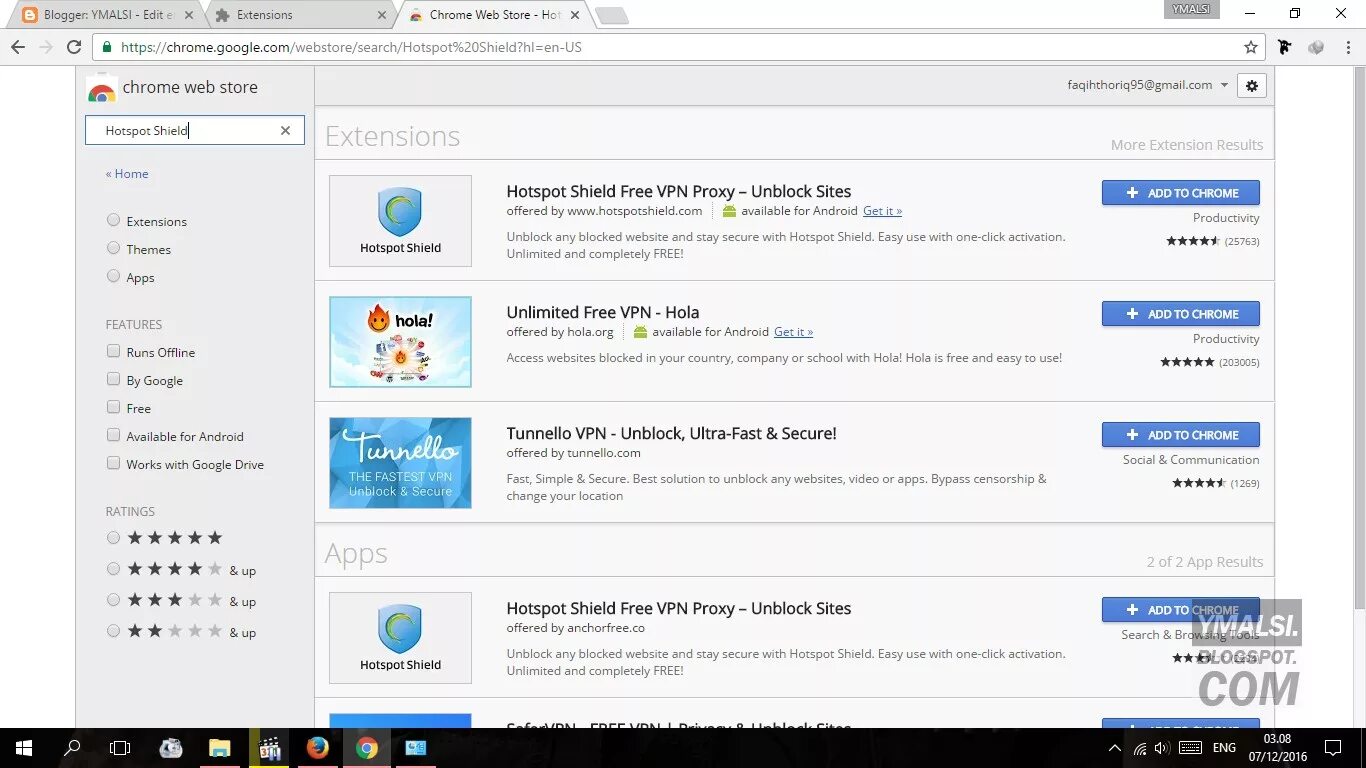This screenshot has width=1366, height=768.
Task: Launch Firefox from the taskbar
Action: tap(318, 747)
